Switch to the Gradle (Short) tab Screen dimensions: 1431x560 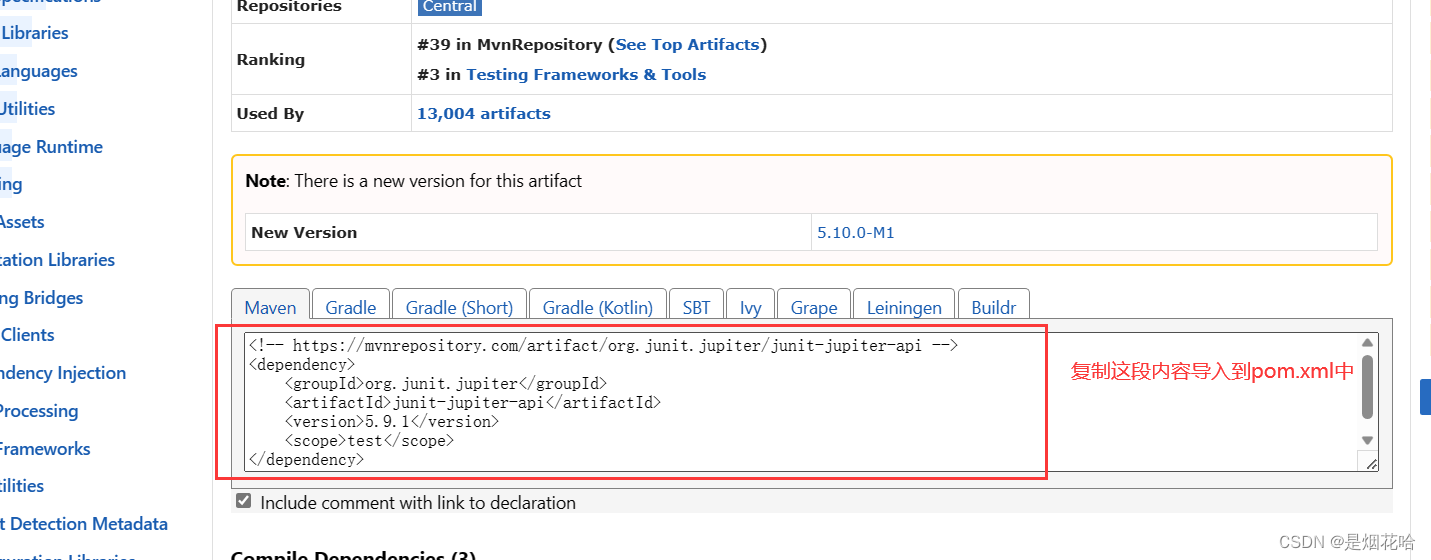[459, 307]
